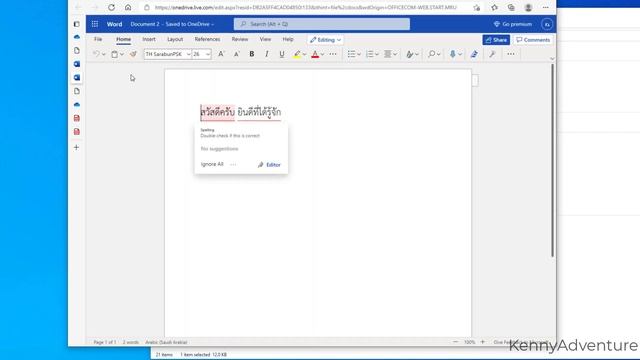Open the Comments pane
This screenshot has width=640, height=360.
[x=533, y=40]
